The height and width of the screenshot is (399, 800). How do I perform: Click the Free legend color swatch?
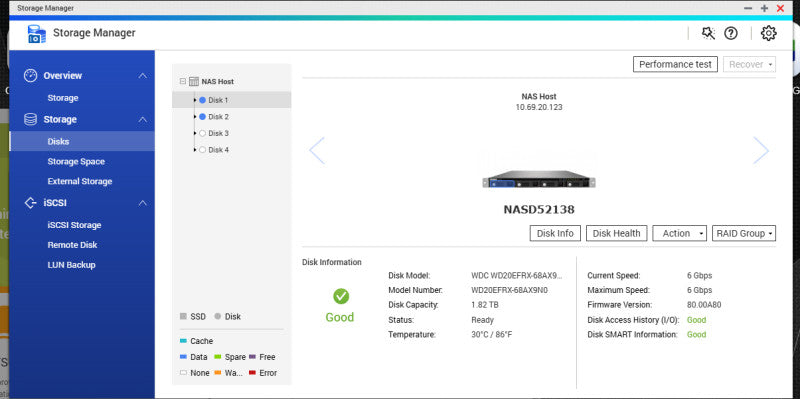tap(252, 357)
